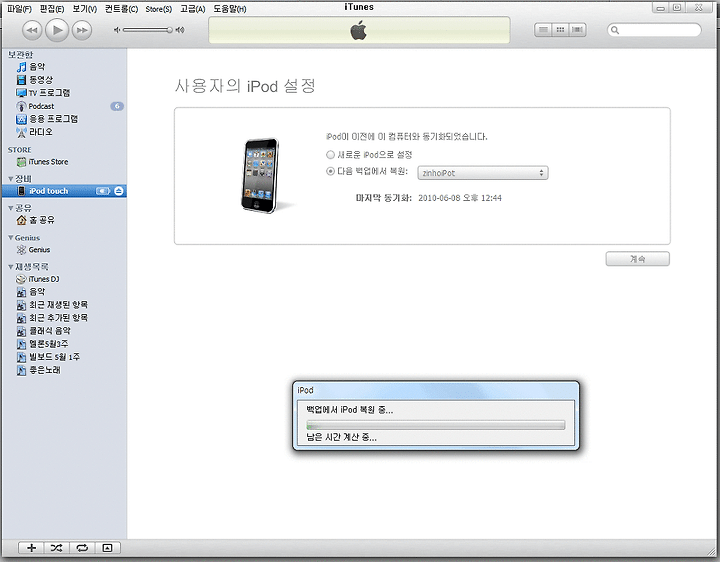Open the 파일(F) menu
Screen dimensions: 720x562
pos(20,9)
